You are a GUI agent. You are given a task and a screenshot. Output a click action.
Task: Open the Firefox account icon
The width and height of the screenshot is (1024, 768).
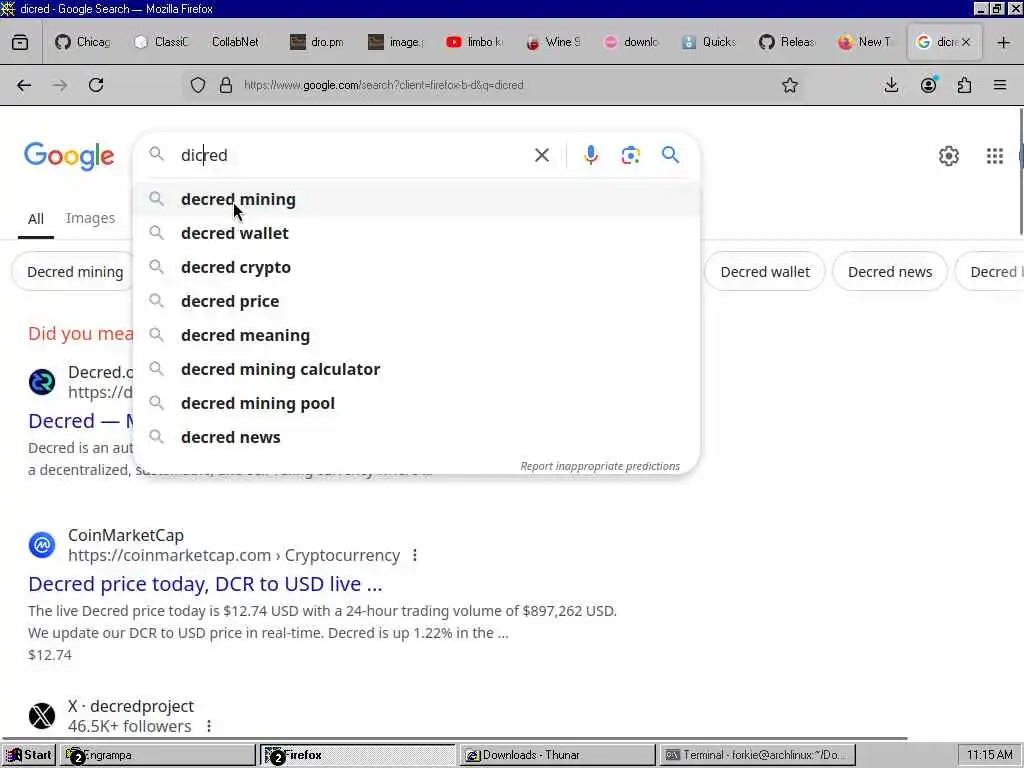(929, 85)
